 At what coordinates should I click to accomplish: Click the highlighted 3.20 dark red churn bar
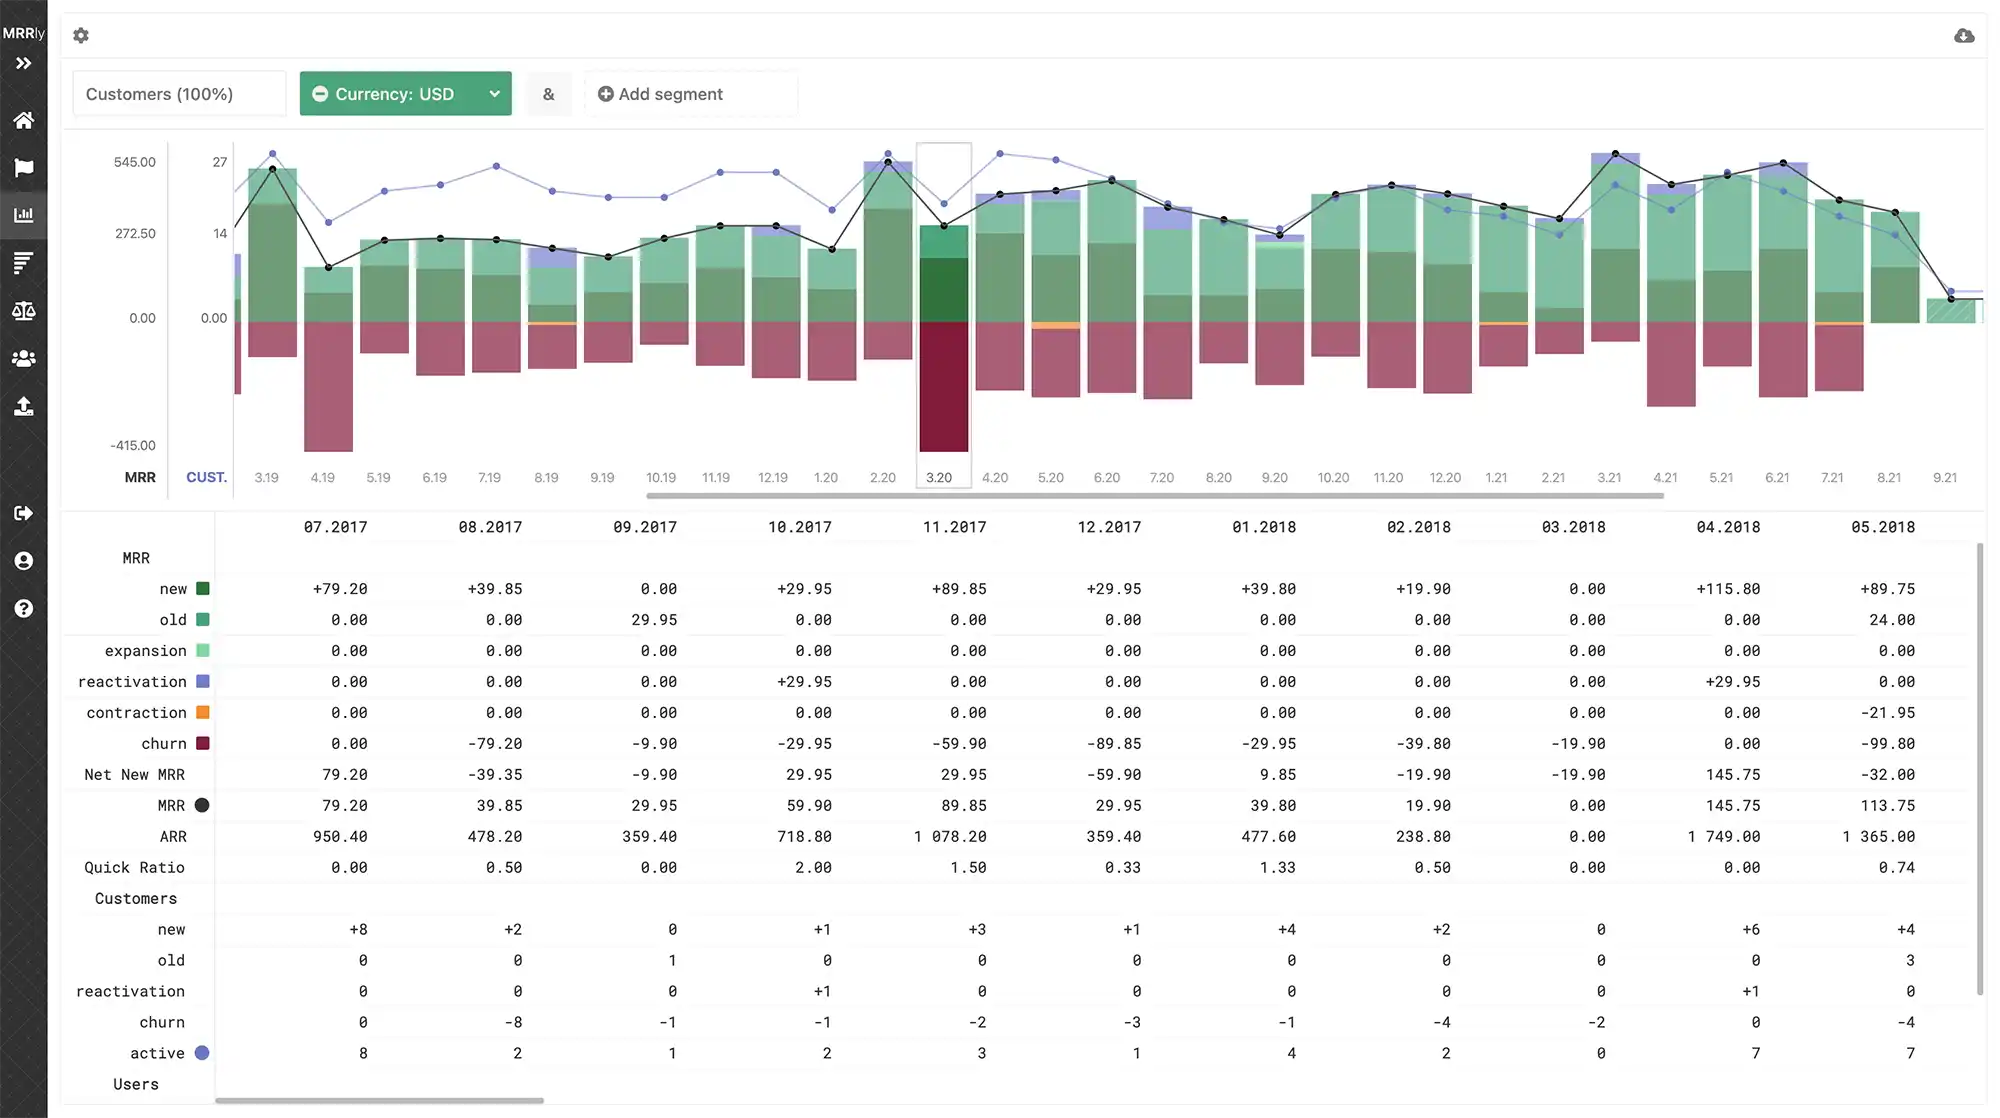coord(943,386)
